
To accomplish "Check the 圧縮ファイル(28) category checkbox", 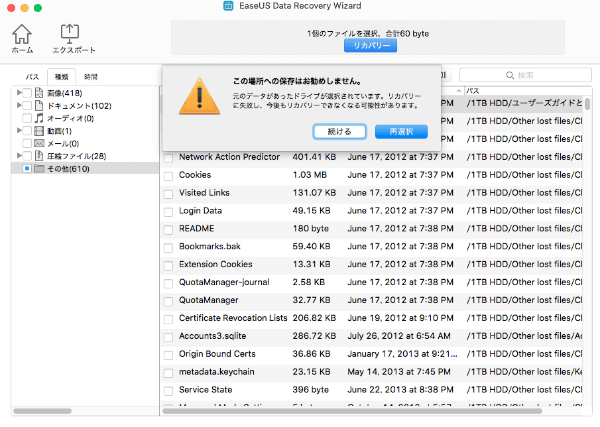I will click(x=27, y=156).
